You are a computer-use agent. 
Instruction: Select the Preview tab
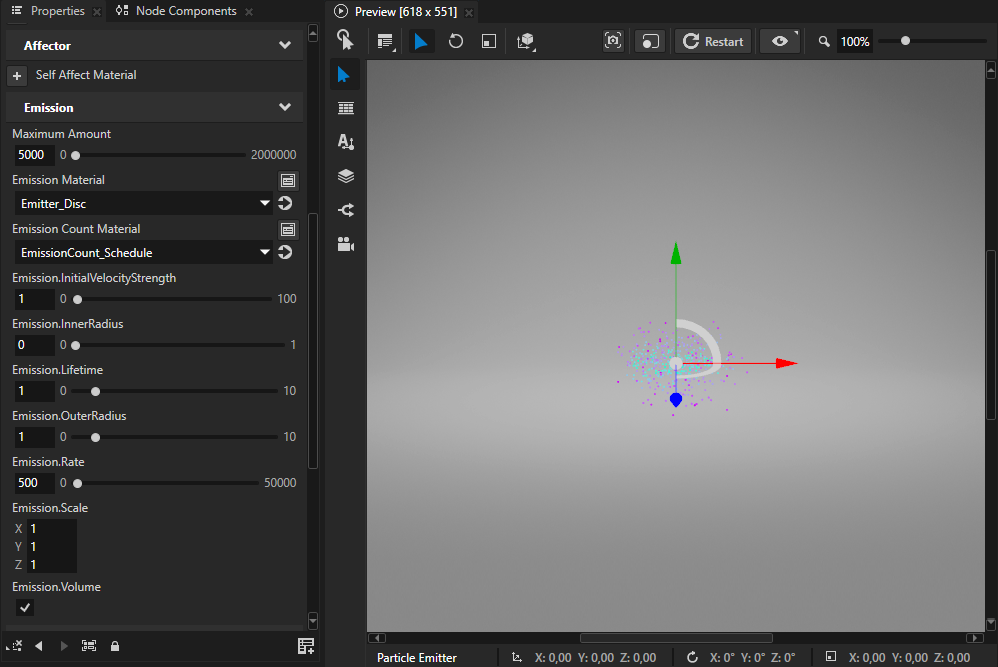click(x=405, y=11)
